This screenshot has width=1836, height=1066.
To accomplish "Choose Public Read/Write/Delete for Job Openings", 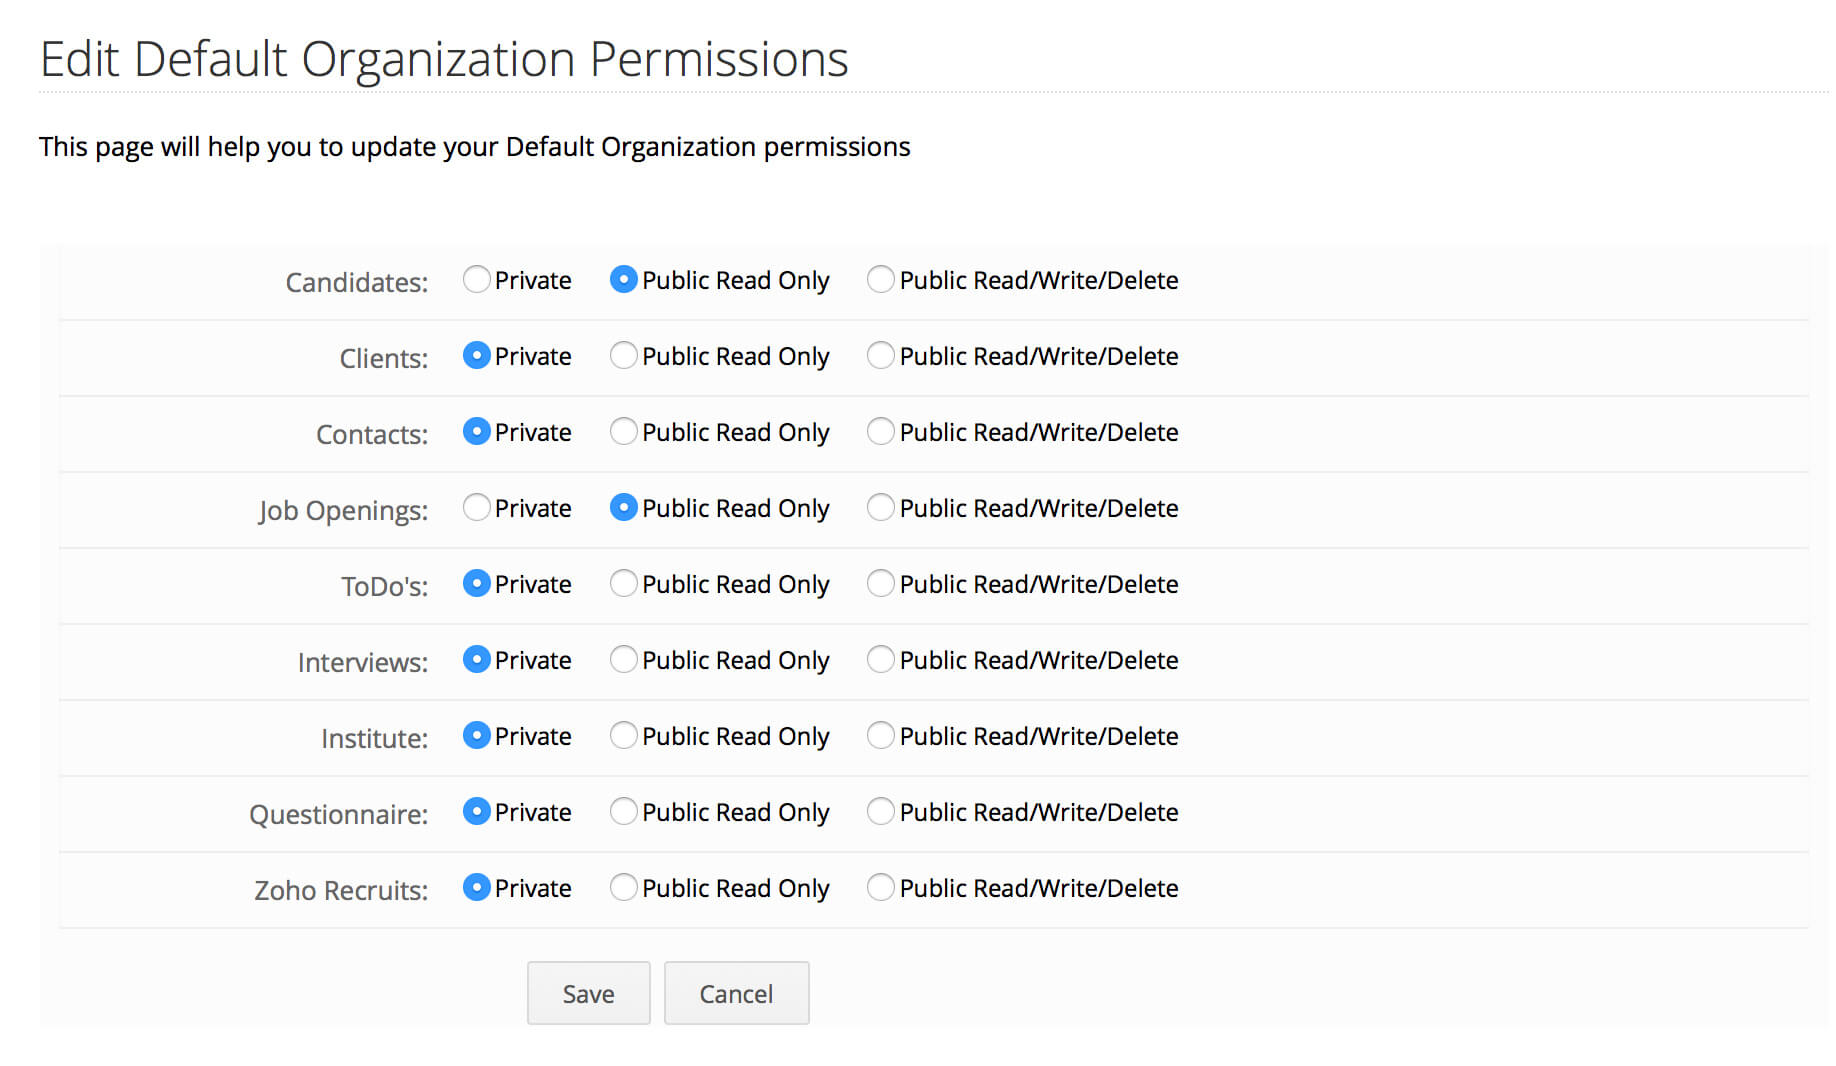I will point(880,508).
